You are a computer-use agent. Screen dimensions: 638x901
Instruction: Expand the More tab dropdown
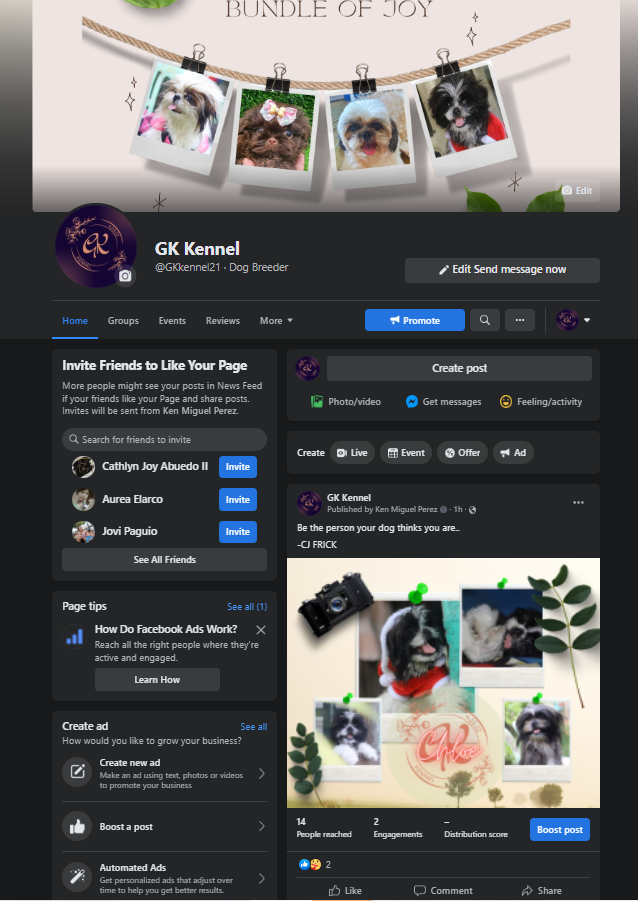point(276,321)
